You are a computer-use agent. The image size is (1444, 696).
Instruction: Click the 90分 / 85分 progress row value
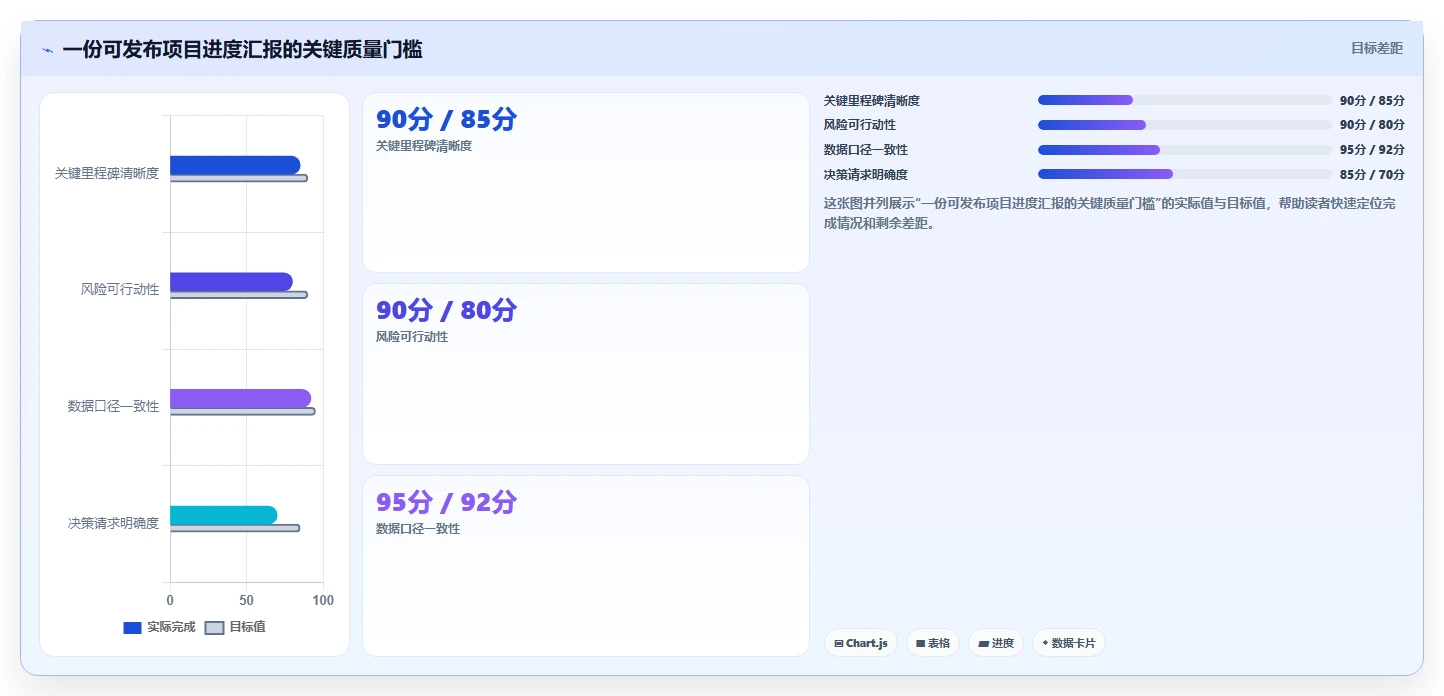(1372, 100)
